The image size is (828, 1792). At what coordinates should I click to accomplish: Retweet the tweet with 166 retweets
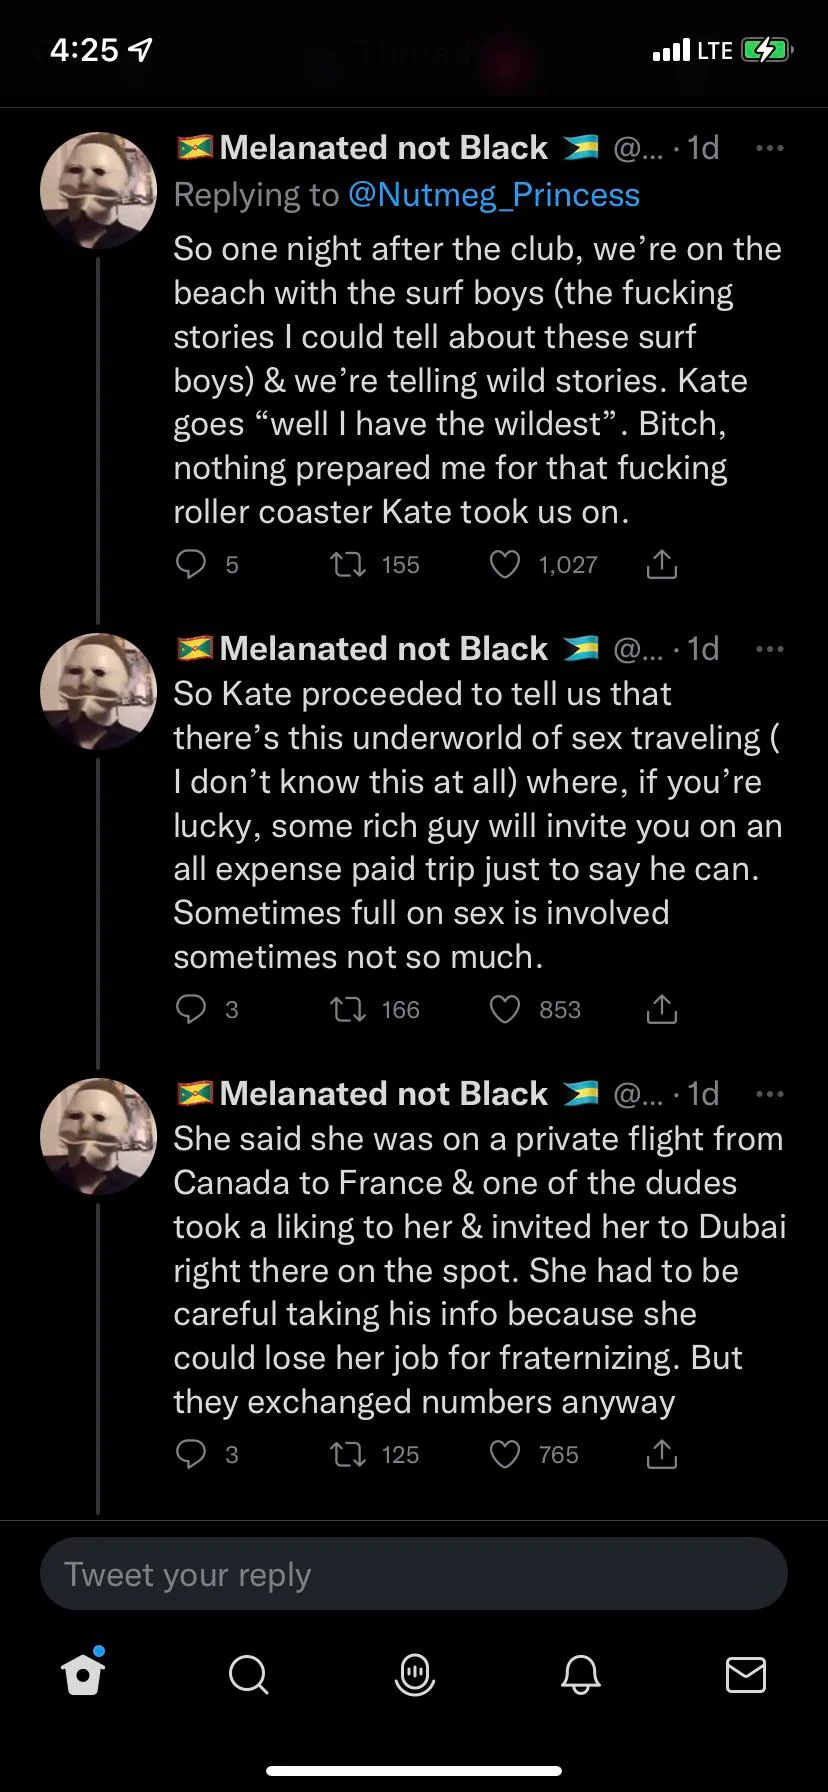click(x=348, y=1010)
